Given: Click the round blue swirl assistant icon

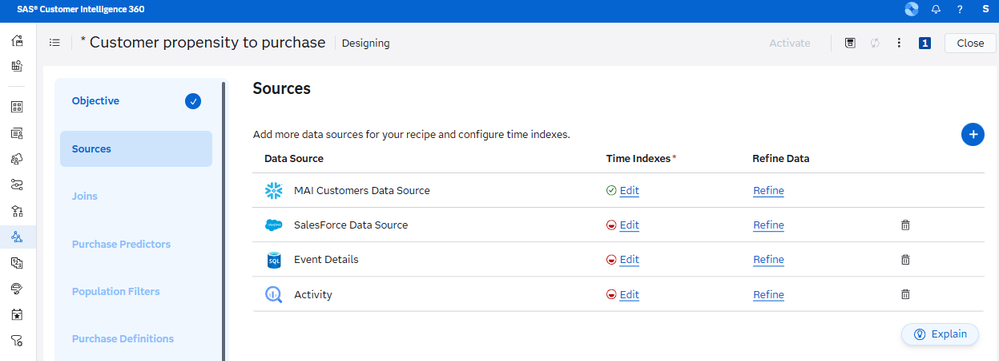Looking at the screenshot, I should click(x=911, y=9).
